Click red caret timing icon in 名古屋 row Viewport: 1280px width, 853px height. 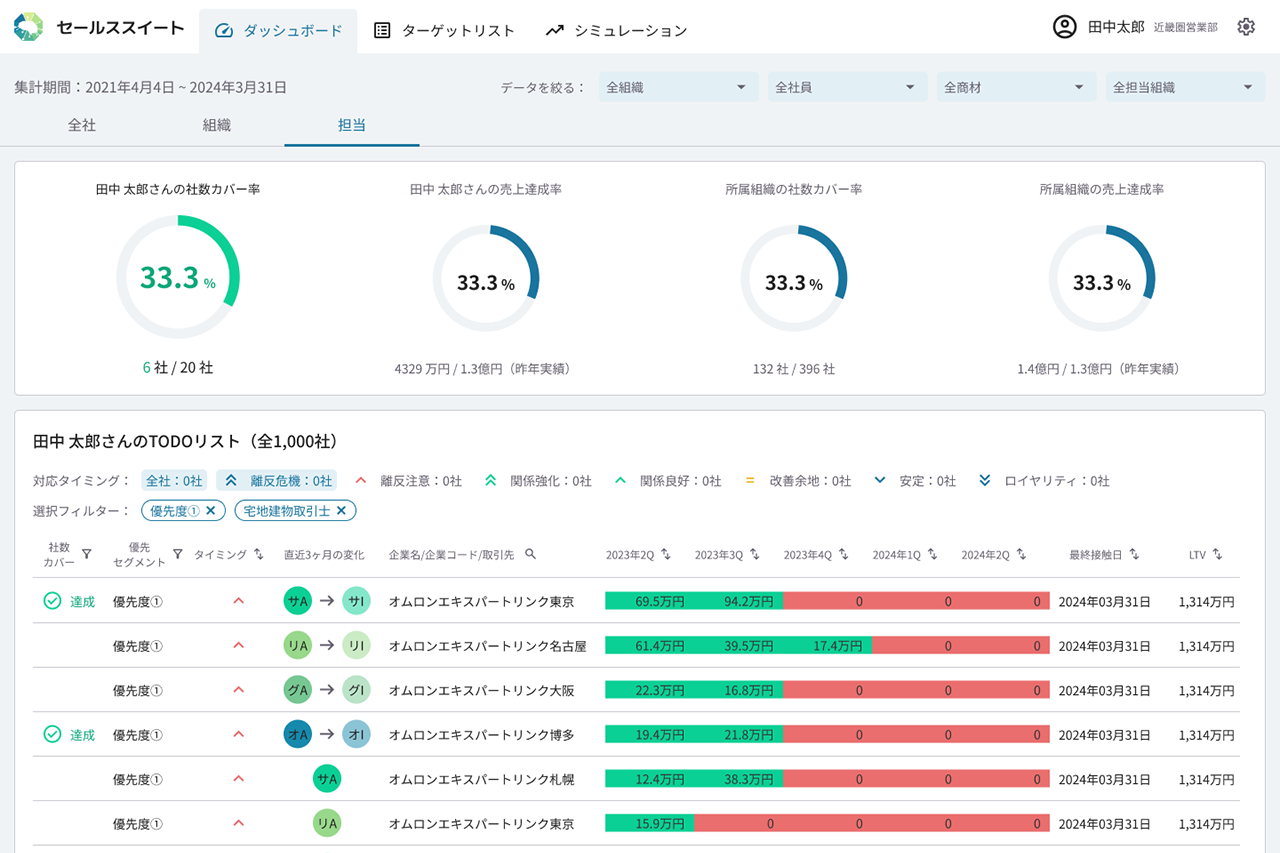[x=238, y=646]
